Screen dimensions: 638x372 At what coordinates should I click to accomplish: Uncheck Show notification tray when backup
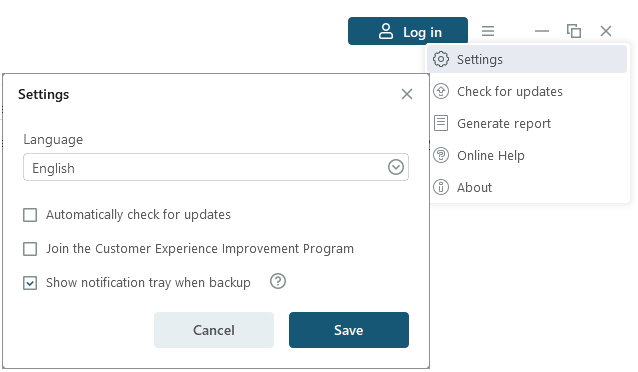(x=30, y=283)
